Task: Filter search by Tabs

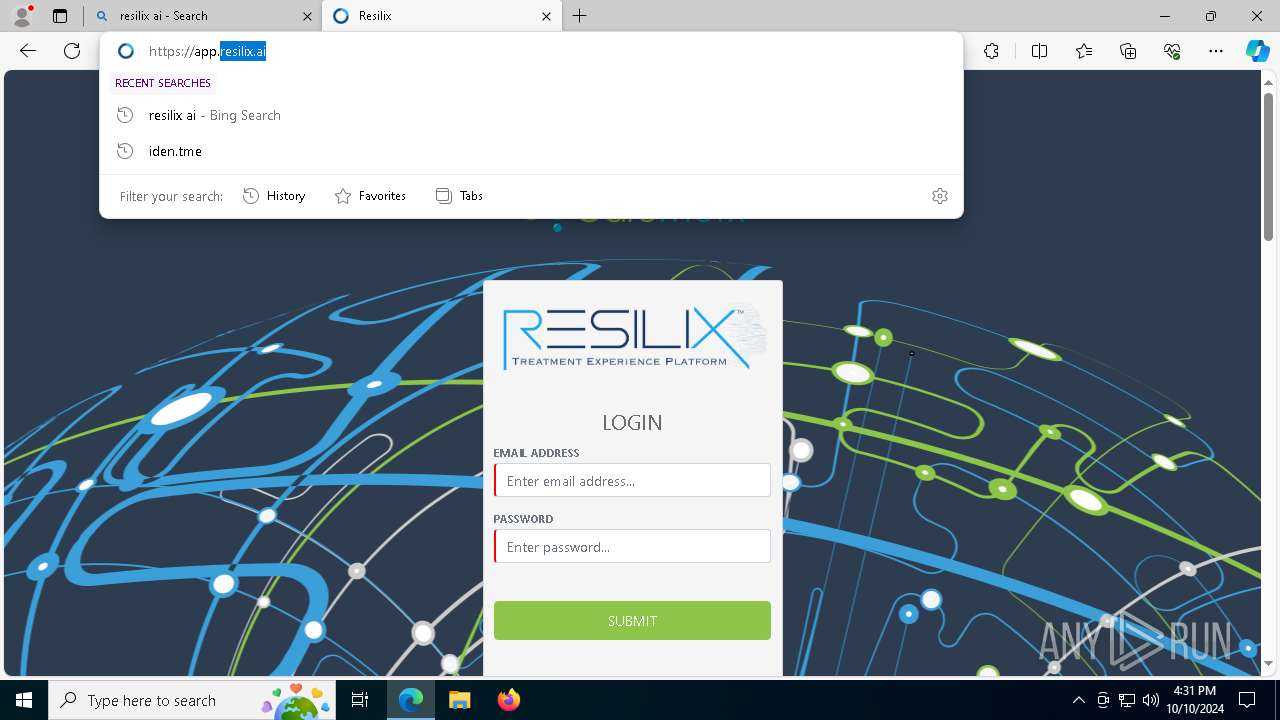Action: click(459, 196)
